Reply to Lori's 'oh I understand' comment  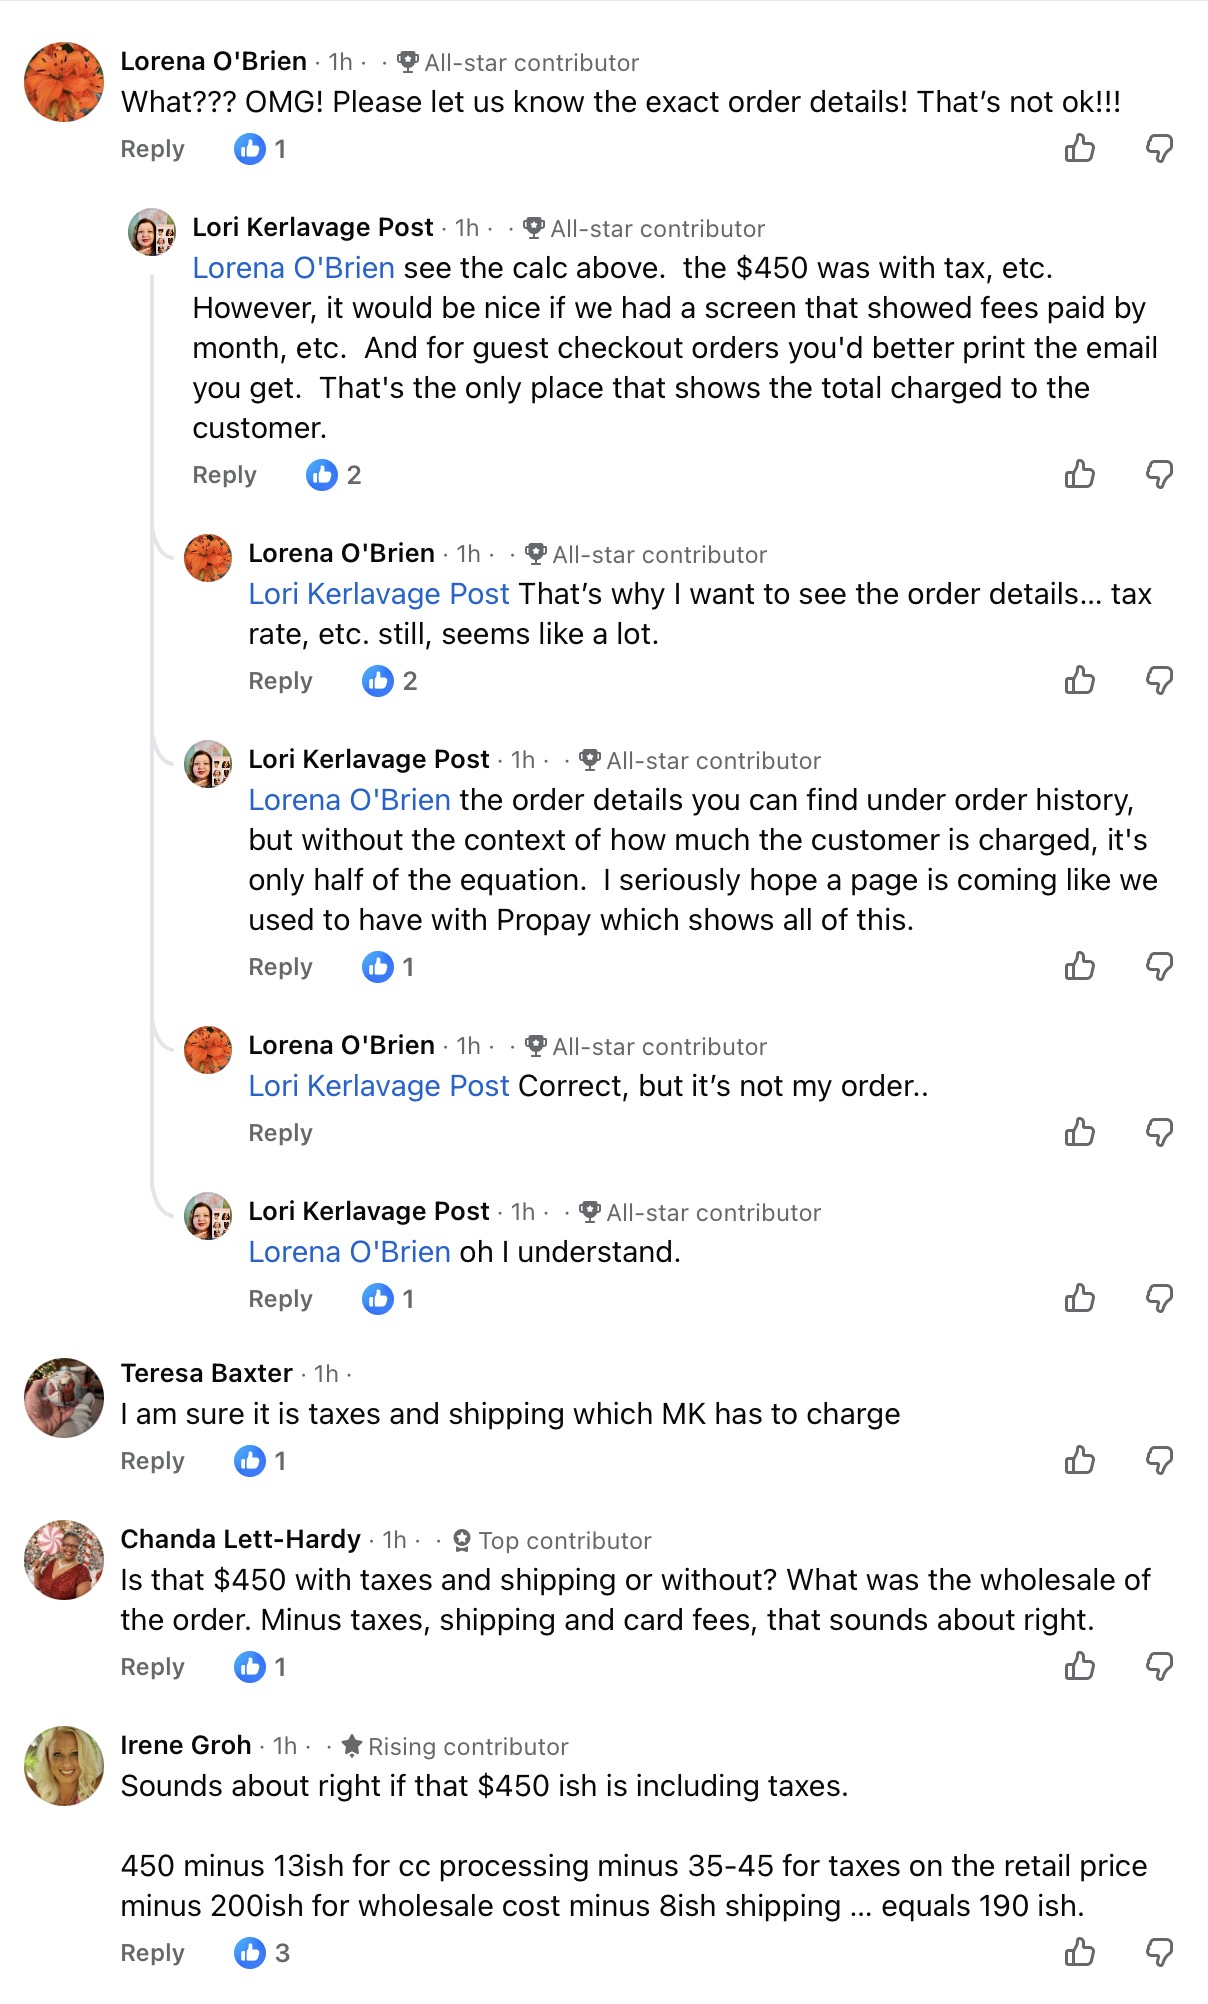coord(280,1299)
